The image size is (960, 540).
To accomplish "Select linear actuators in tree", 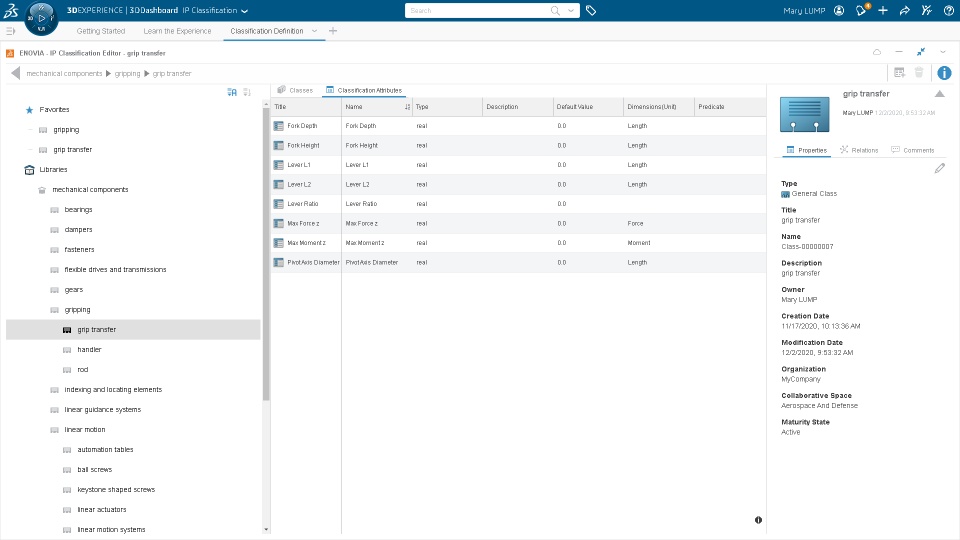I will pos(102,509).
